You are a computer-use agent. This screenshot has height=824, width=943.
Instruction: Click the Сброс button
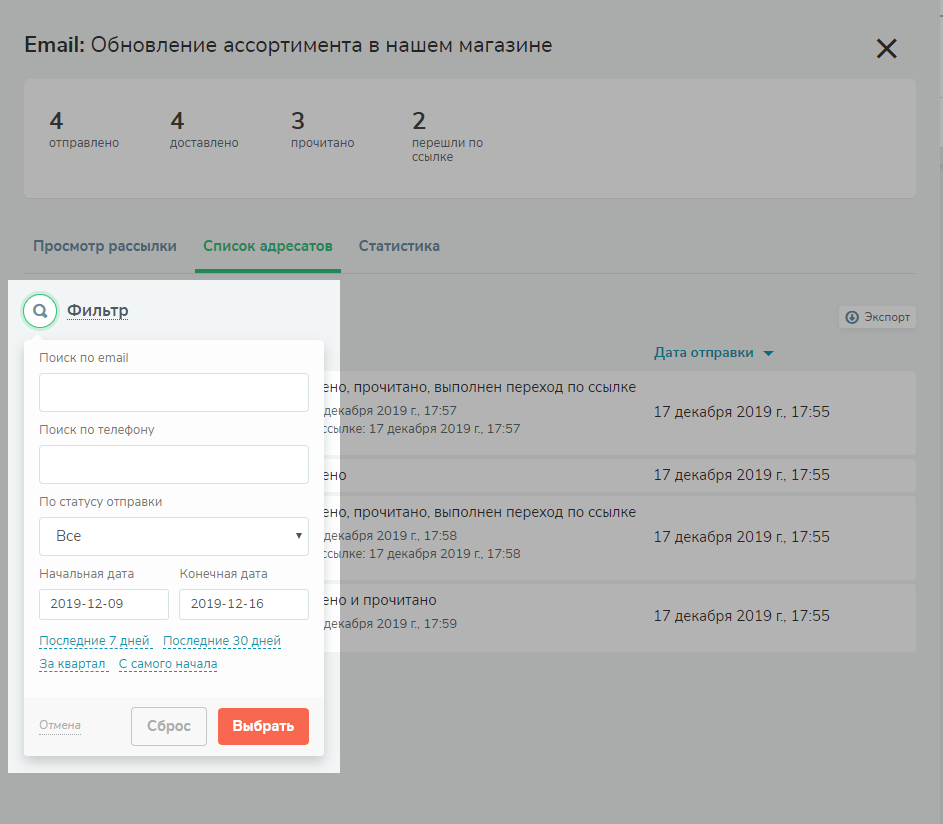tap(169, 726)
